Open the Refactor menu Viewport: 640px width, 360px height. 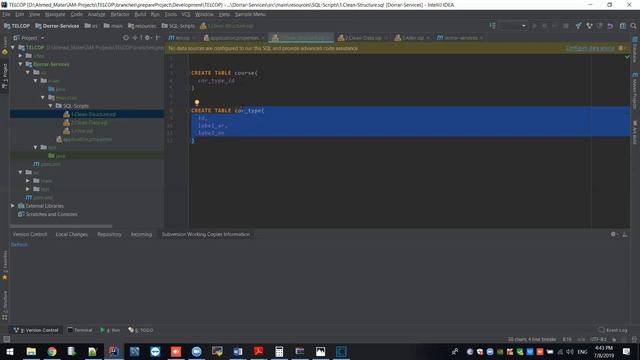pos(120,14)
